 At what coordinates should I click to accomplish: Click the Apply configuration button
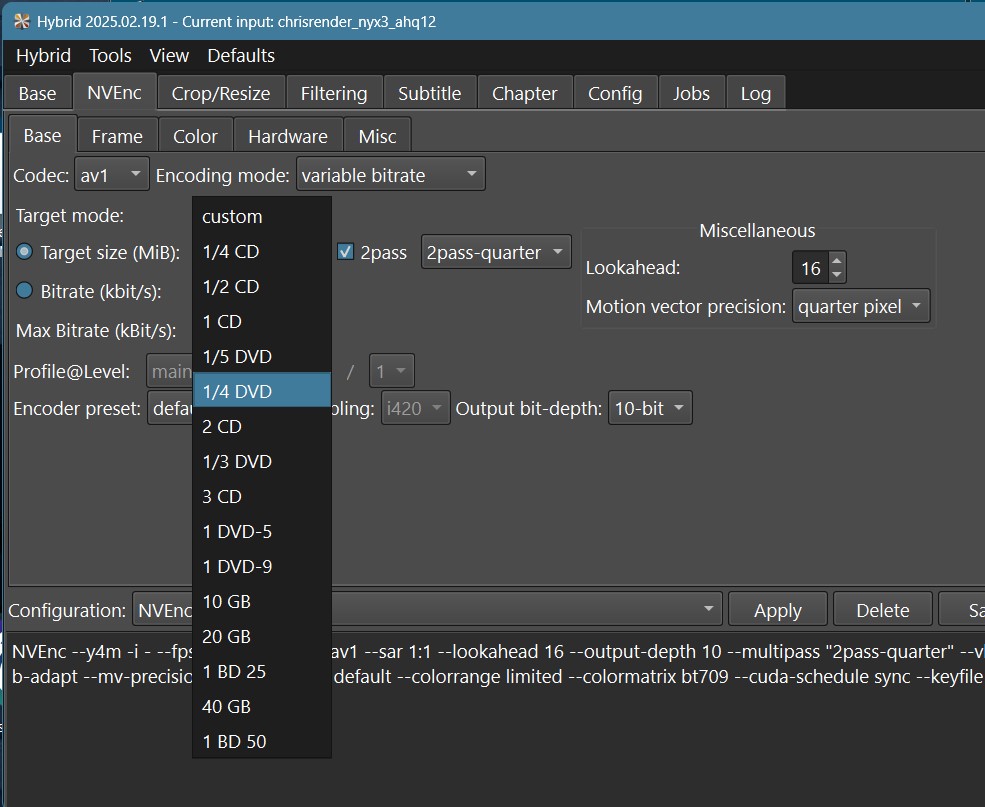pos(777,610)
